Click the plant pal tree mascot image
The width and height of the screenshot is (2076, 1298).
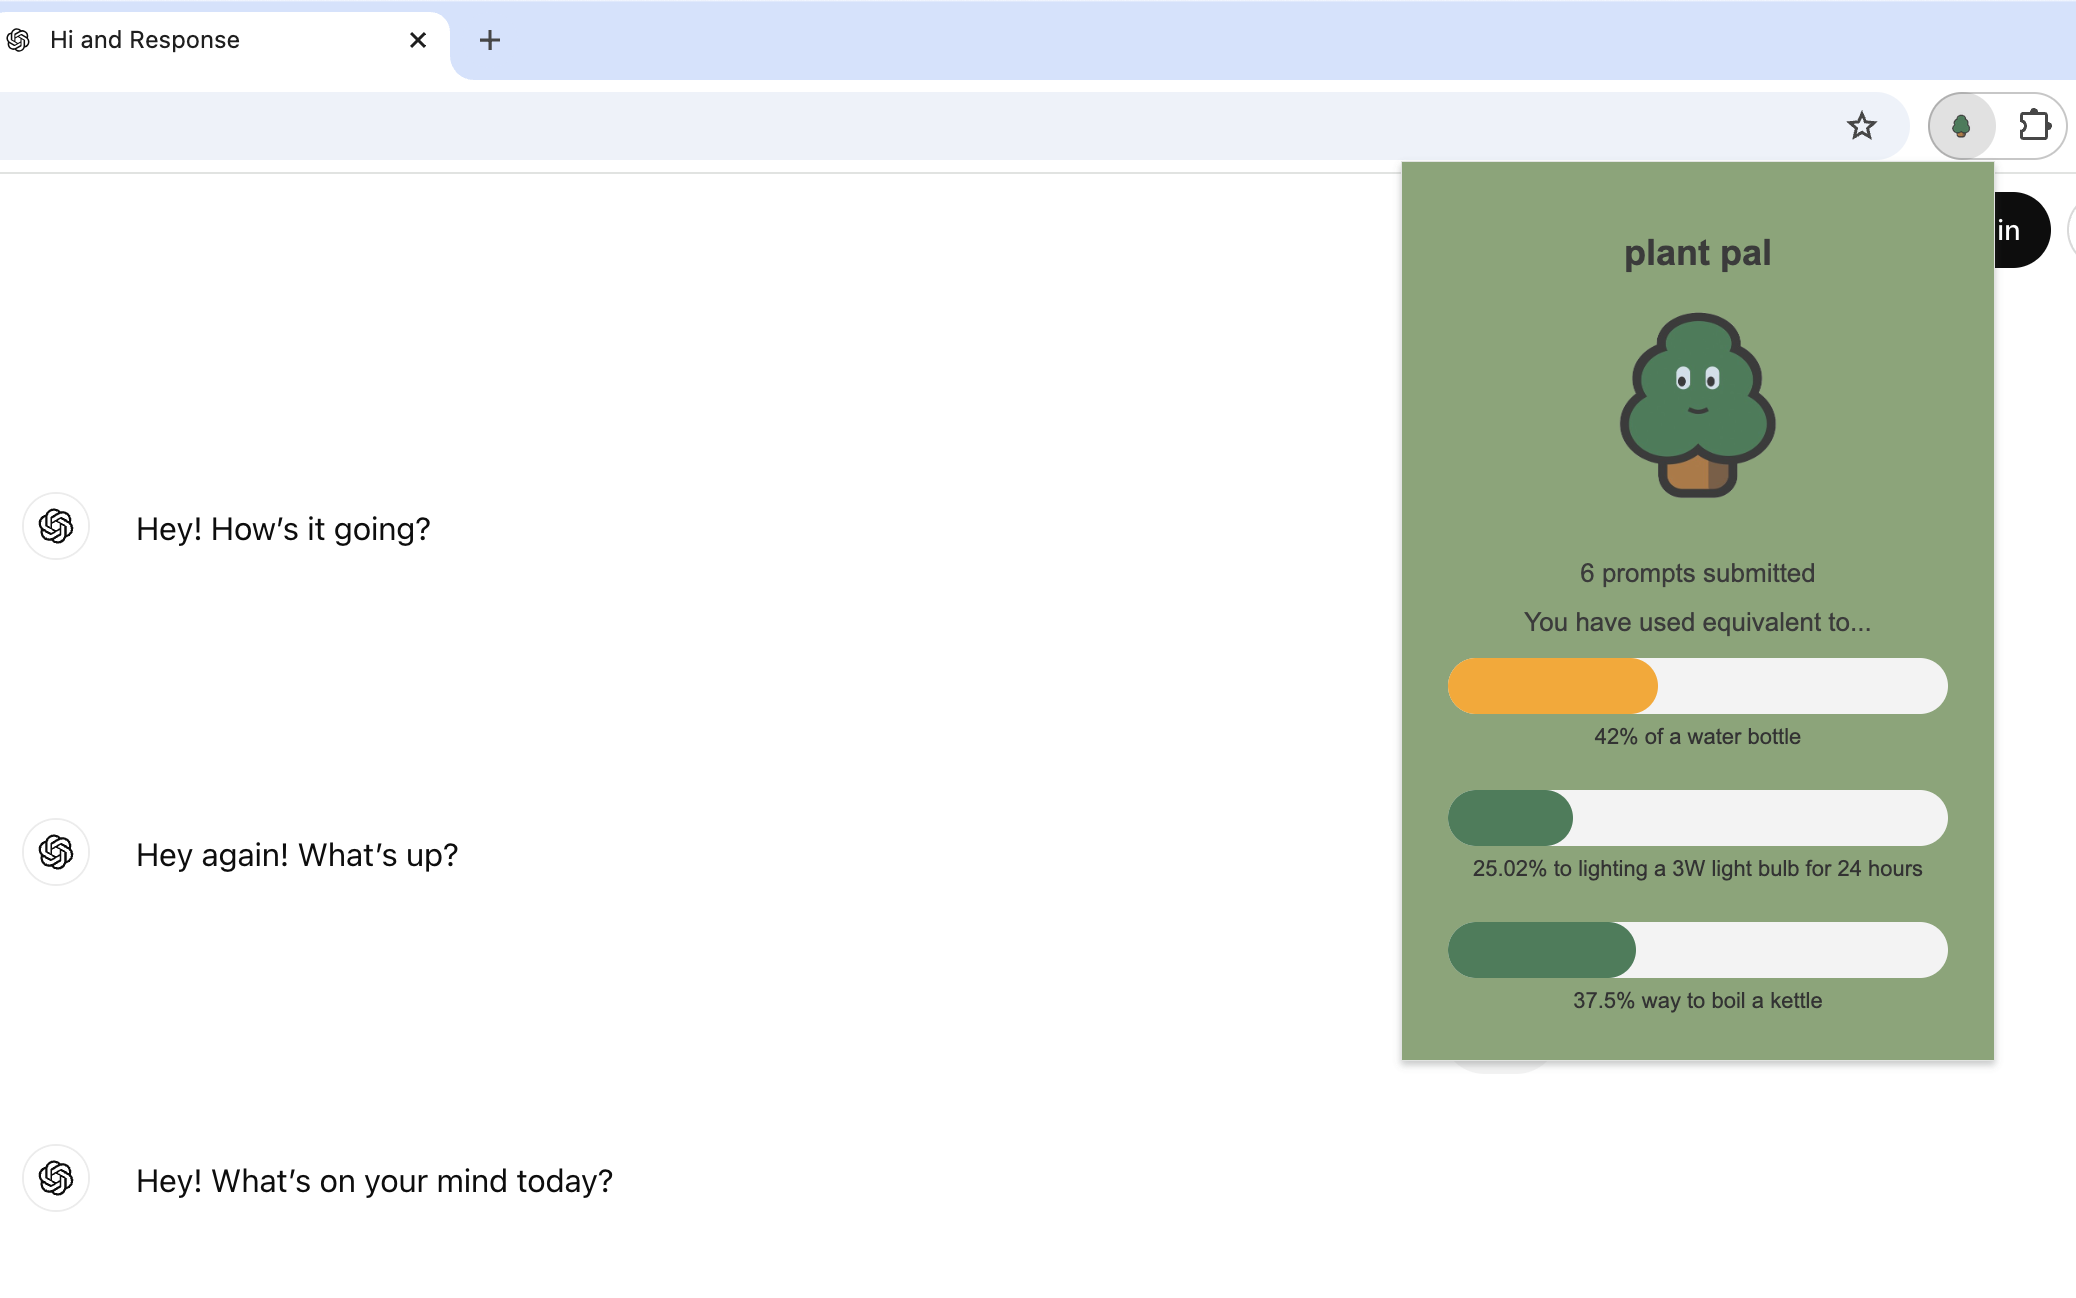point(1697,405)
